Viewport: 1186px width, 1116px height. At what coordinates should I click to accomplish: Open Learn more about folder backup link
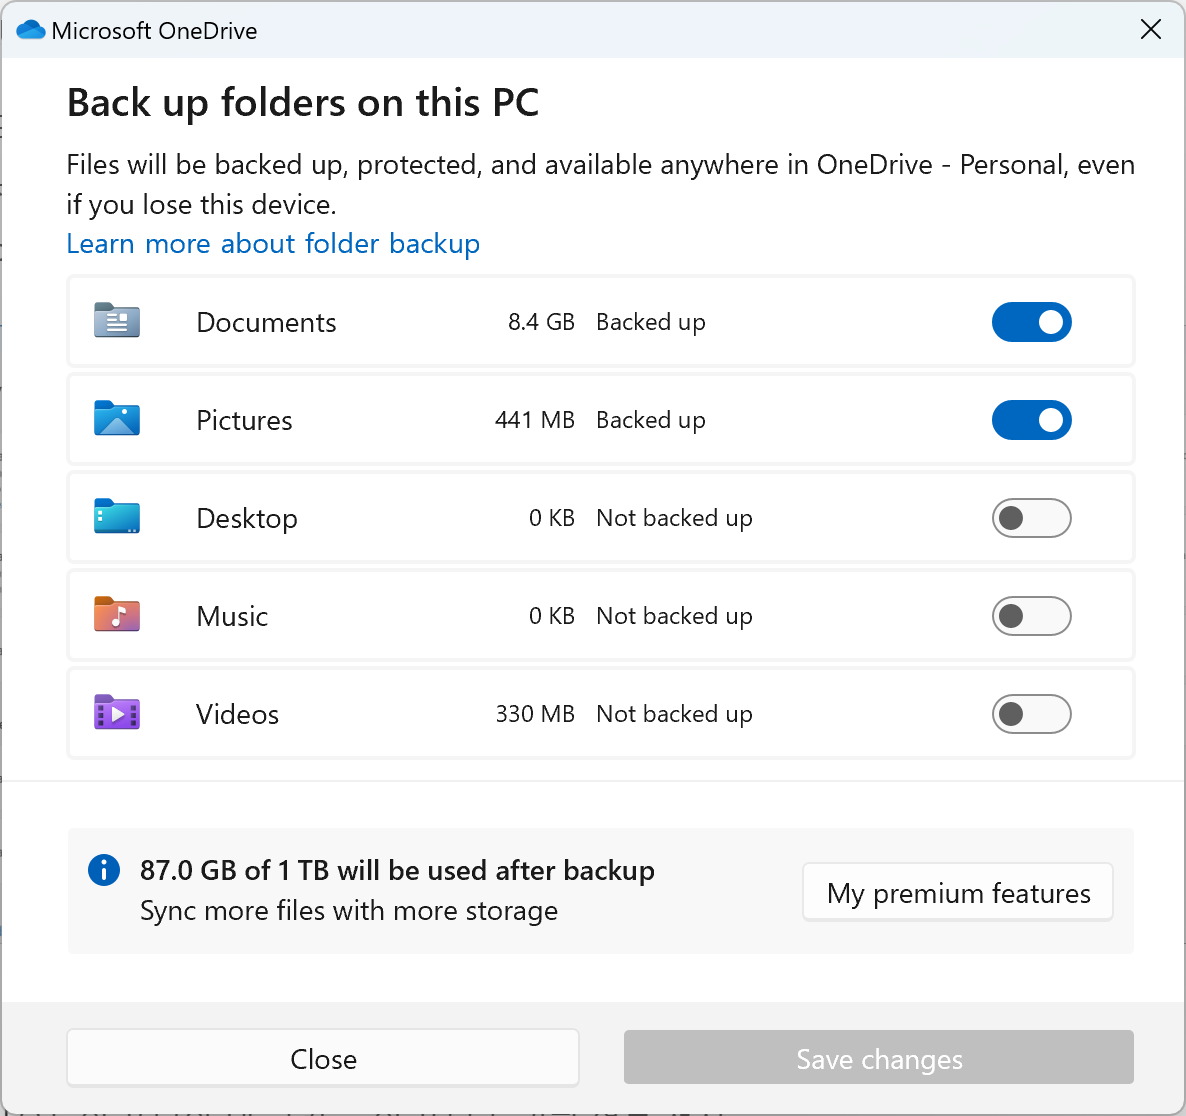click(273, 244)
